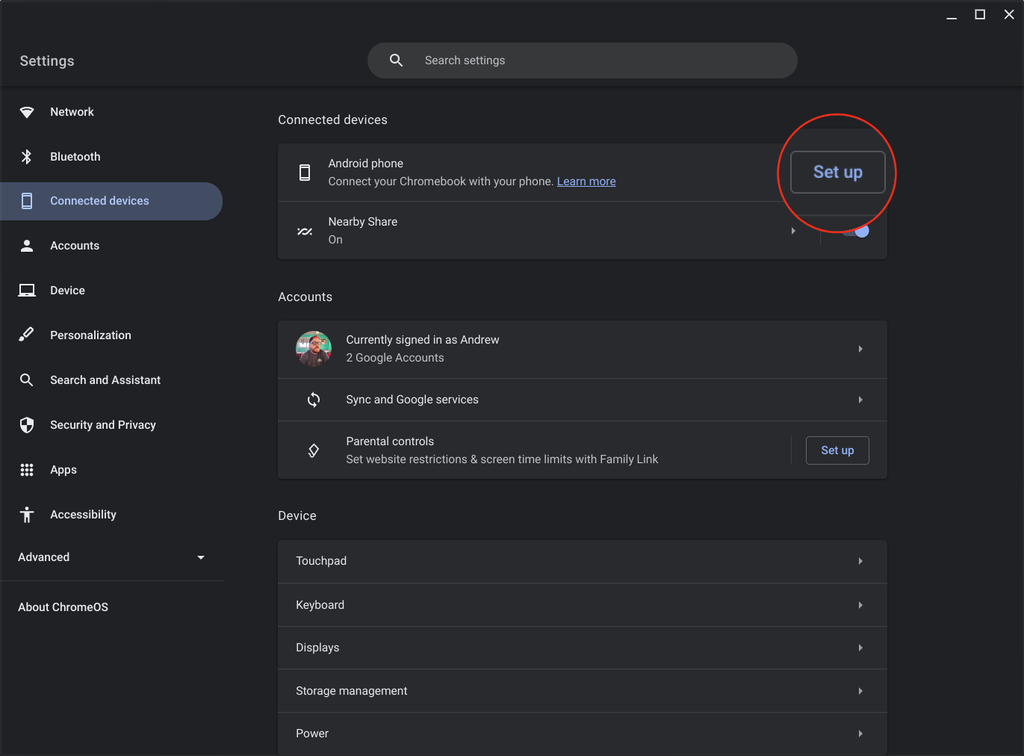Click the Personalization brush icon
1024x756 pixels.
27,335
